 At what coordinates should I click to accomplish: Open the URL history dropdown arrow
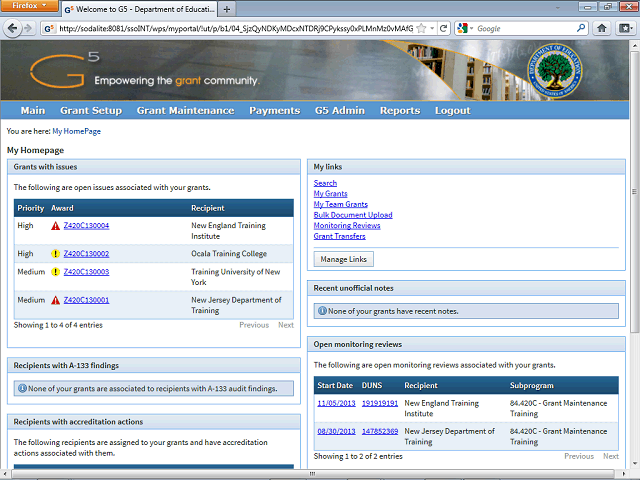tap(432, 28)
